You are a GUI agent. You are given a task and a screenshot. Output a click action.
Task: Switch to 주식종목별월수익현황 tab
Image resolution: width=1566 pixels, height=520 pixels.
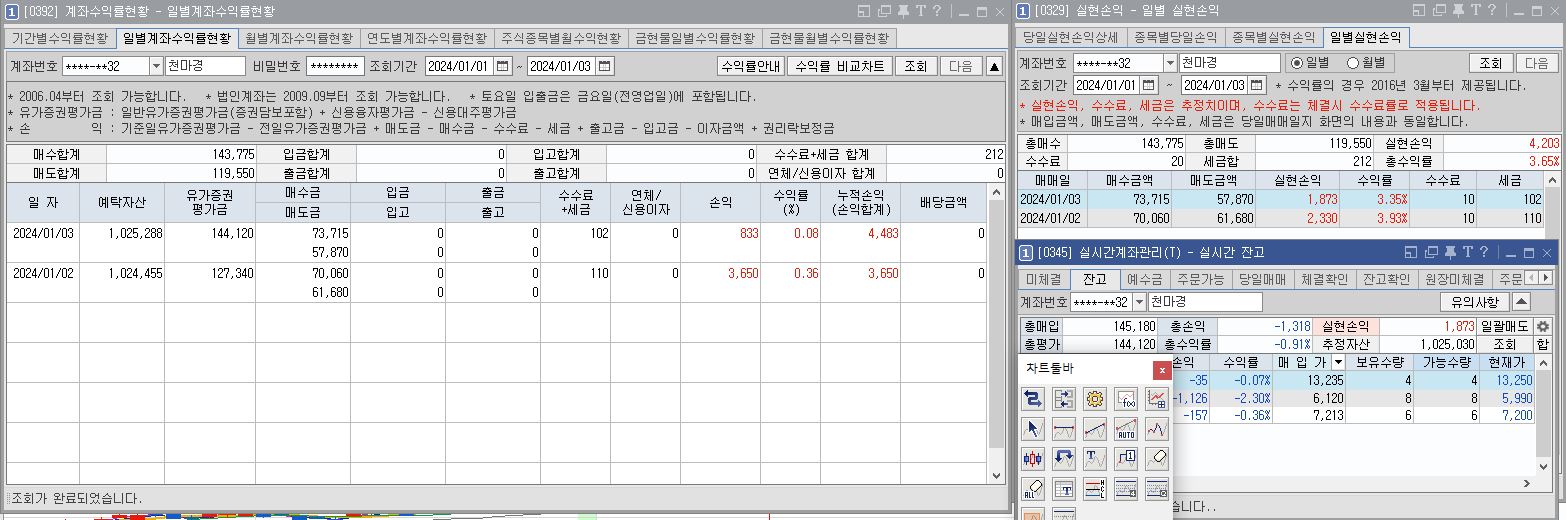pyautogui.click(x=561, y=38)
